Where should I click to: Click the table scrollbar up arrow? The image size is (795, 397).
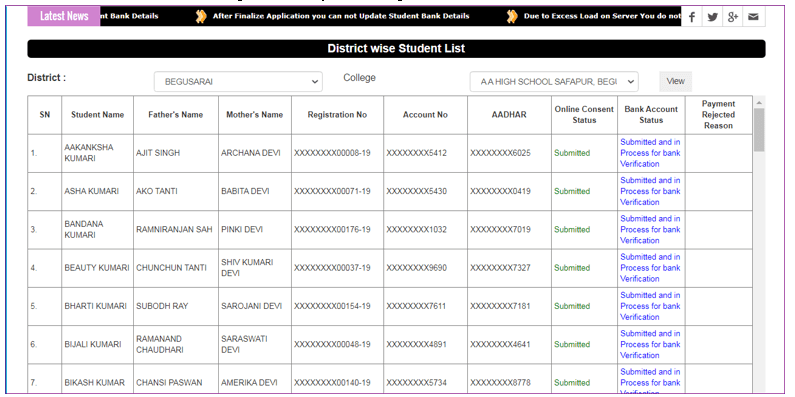pyautogui.click(x=759, y=102)
